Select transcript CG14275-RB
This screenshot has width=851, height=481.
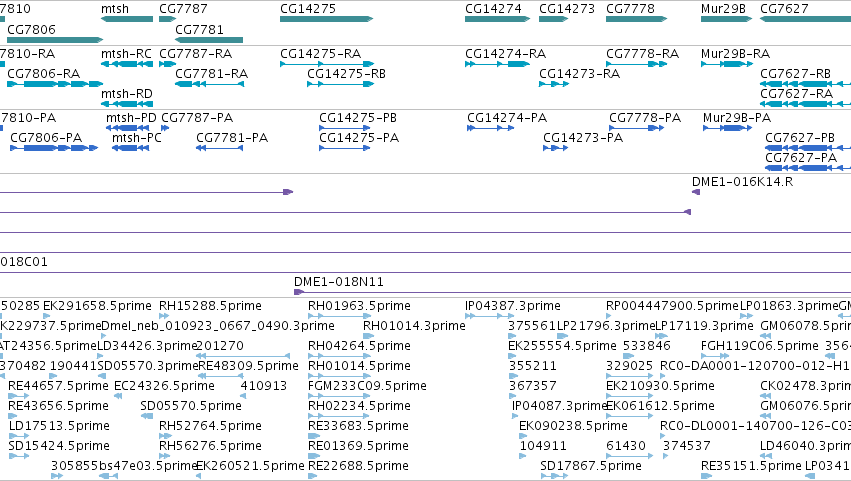(340, 84)
